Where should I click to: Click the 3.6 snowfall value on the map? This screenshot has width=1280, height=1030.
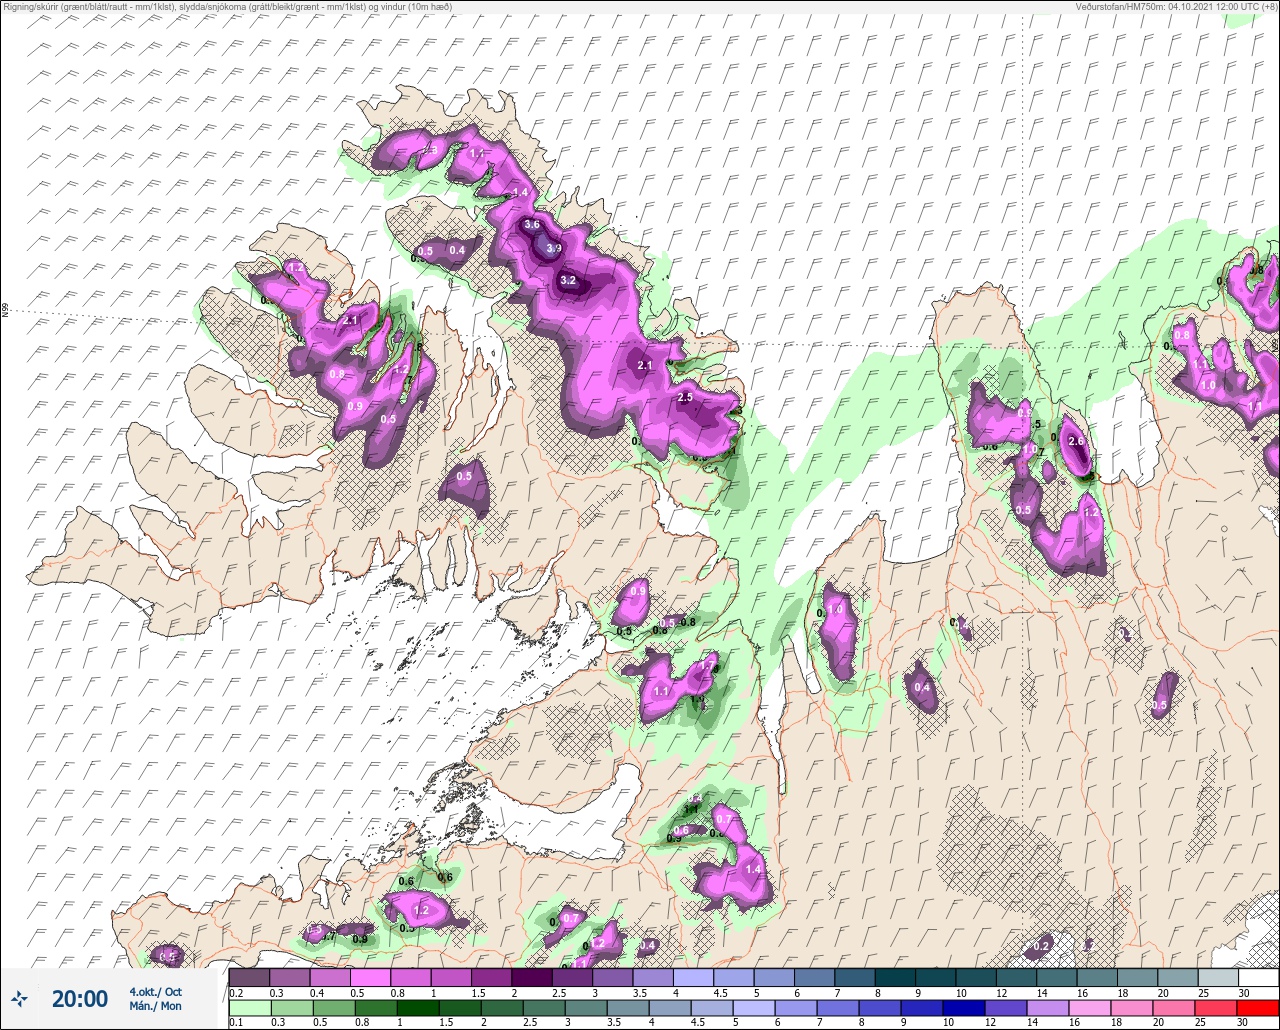point(532,226)
